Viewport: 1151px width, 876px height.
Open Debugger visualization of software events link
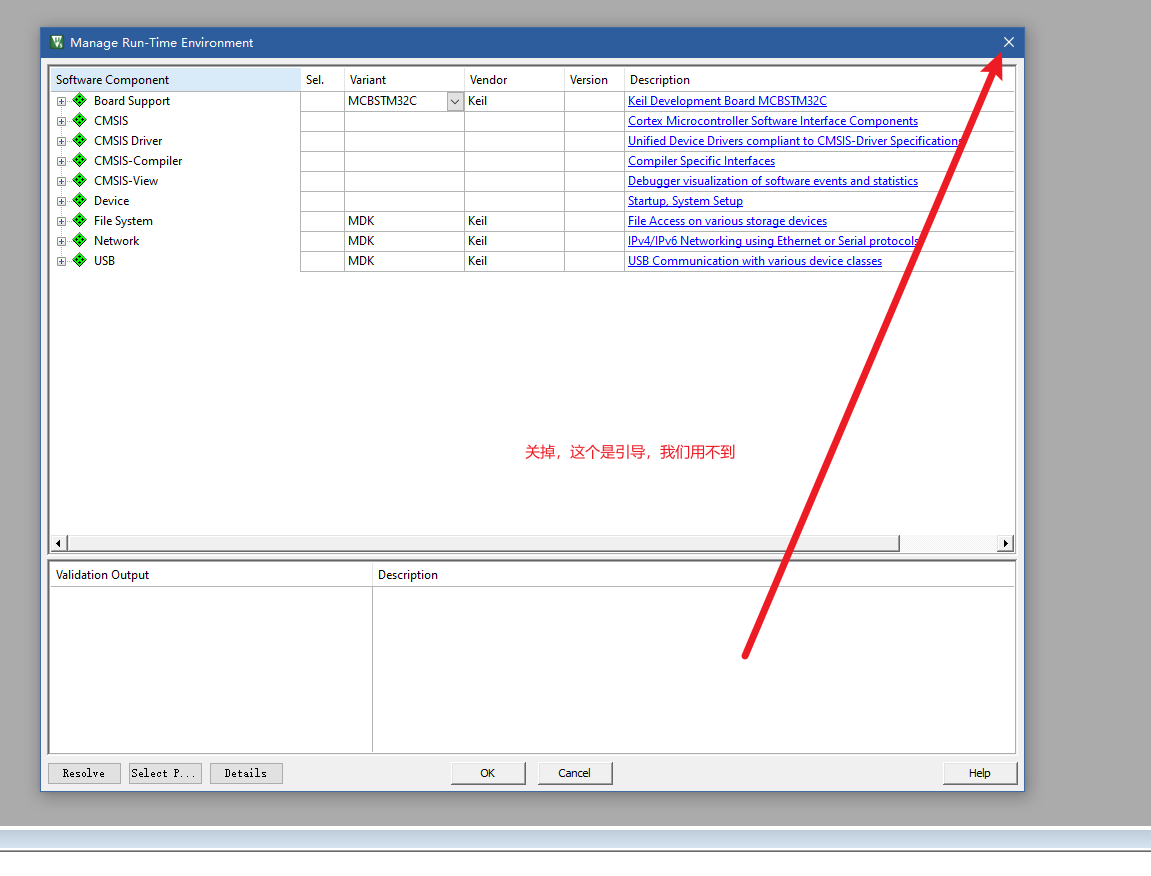click(772, 181)
